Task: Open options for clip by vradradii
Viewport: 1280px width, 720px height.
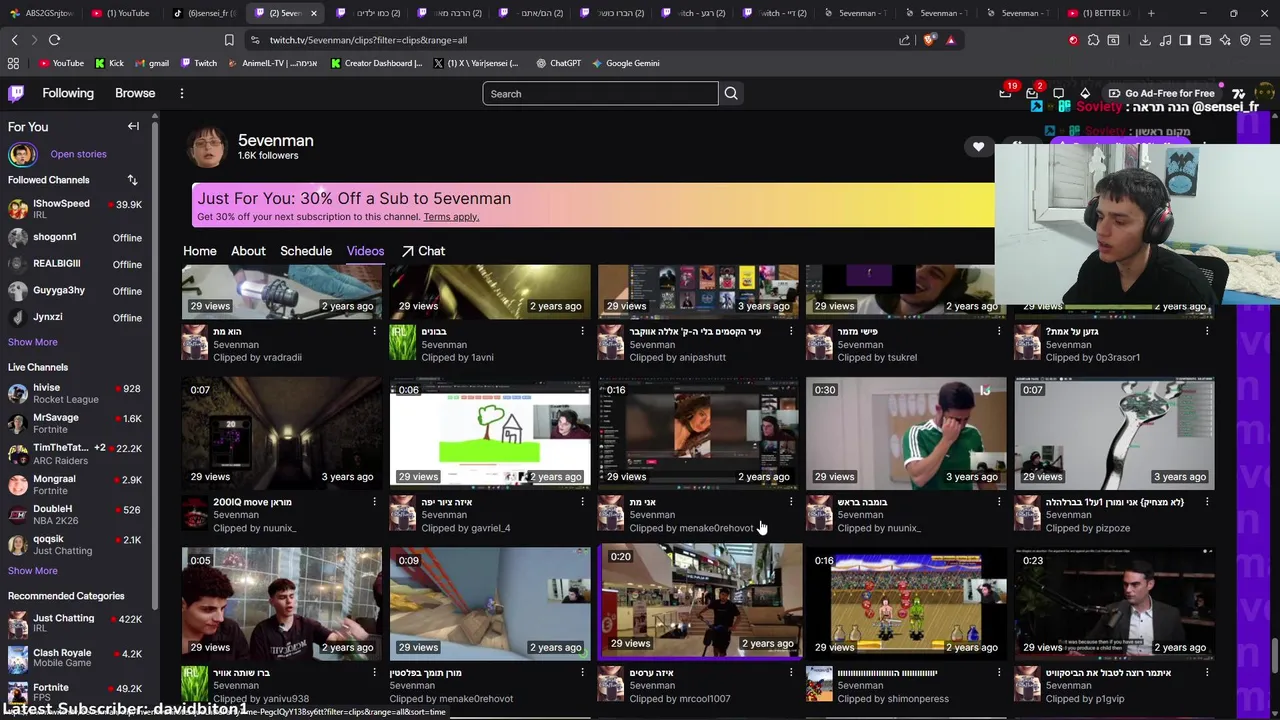Action: (x=374, y=331)
